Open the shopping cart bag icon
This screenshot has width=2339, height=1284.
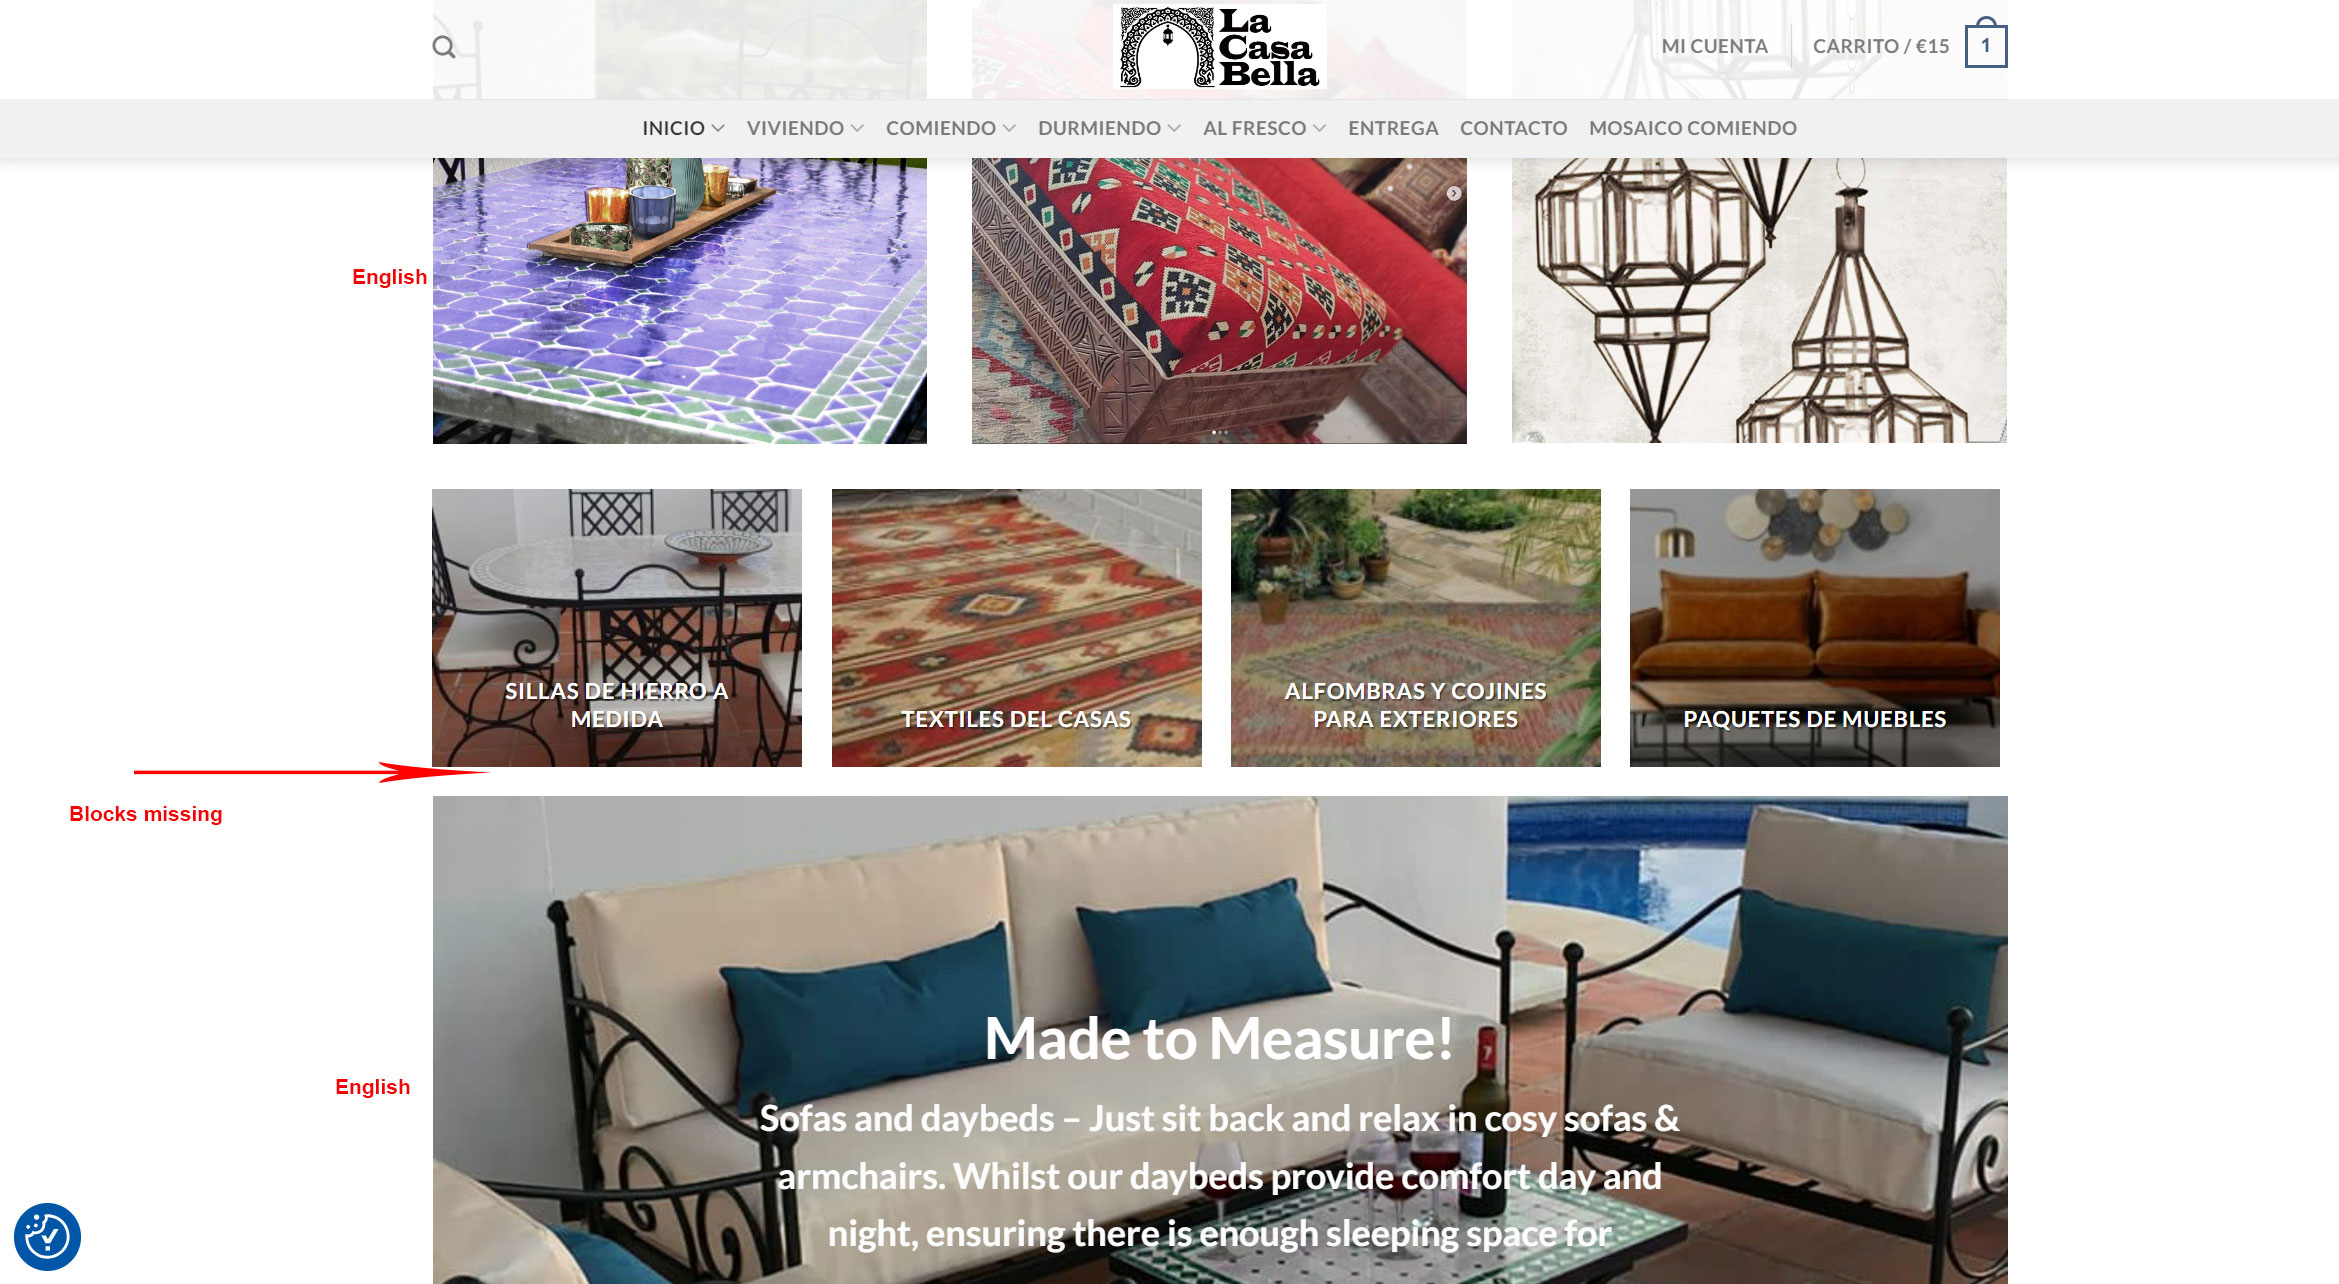click(x=1985, y=44)
